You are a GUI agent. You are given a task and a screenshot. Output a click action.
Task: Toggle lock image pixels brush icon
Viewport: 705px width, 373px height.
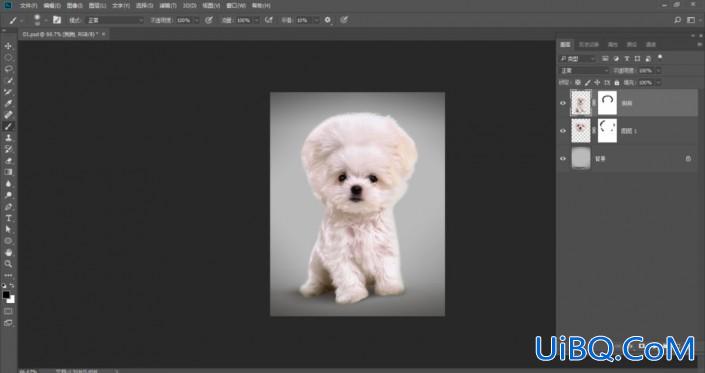coord(588,83)
